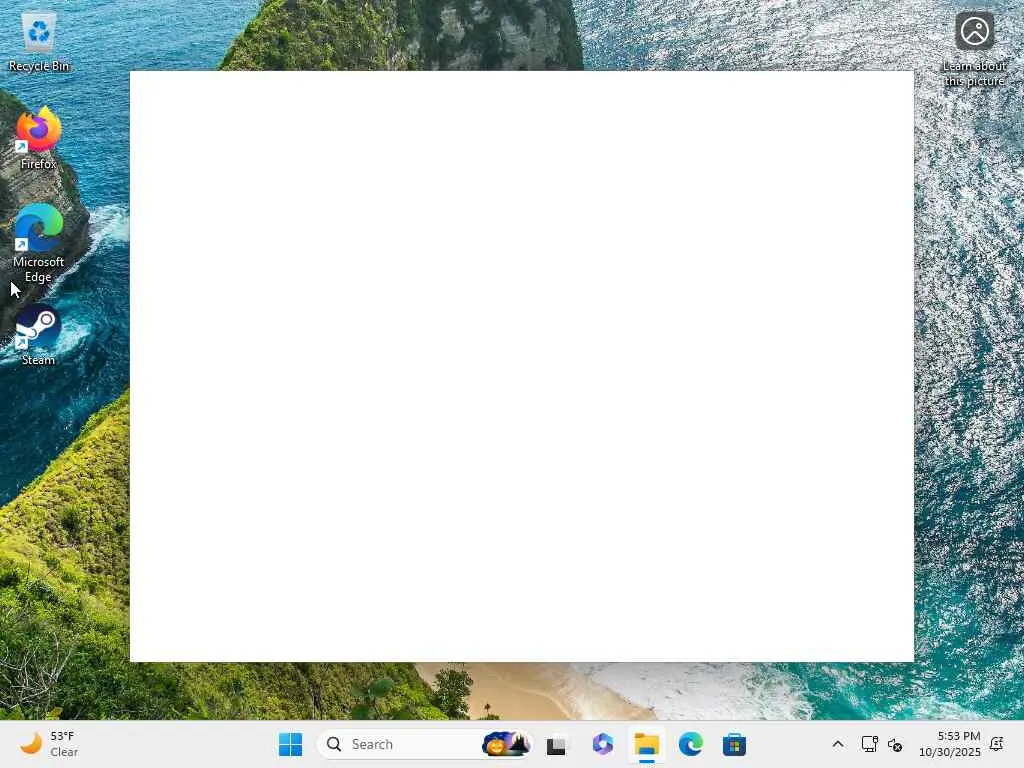Screen dimensions: 1024x768
Task: Open the weather widget showing 53°F Clear
Action: (48, 744)
